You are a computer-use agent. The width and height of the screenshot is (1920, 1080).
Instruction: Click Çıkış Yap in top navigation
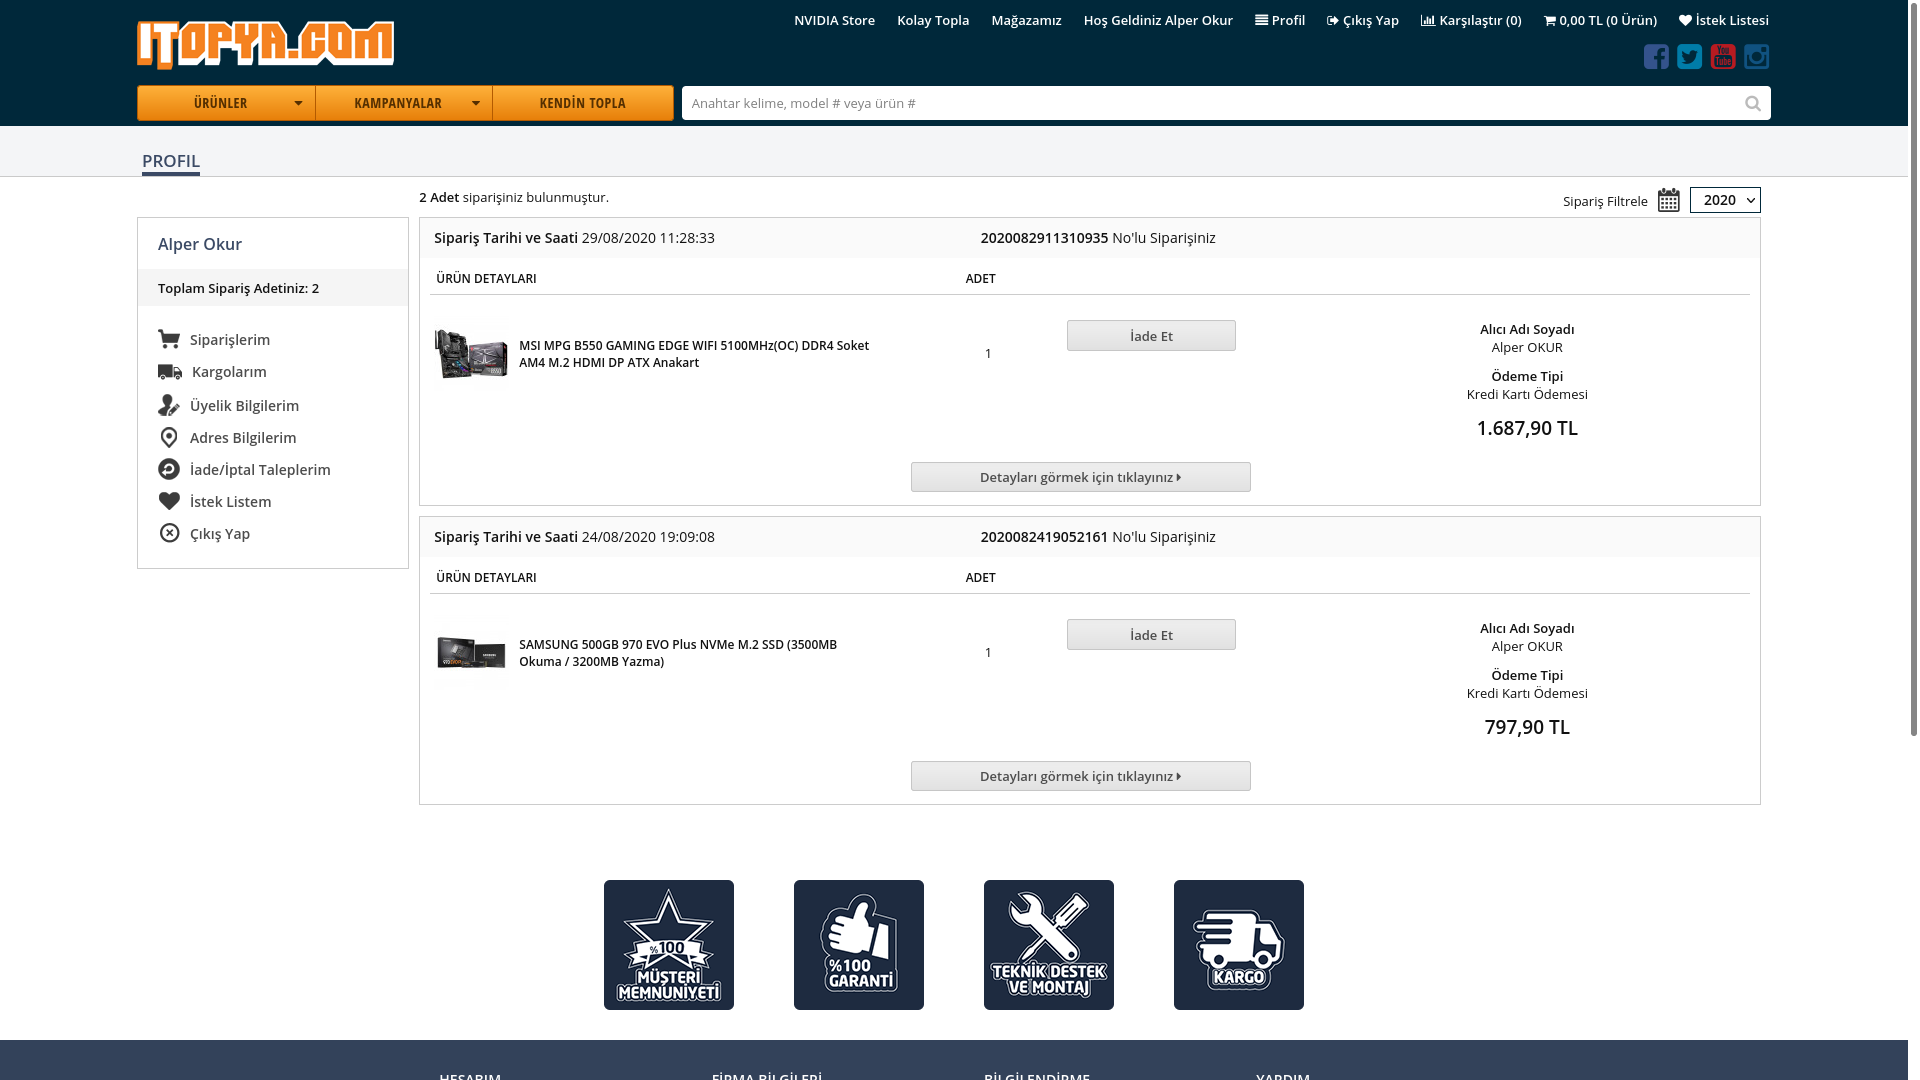1363,20
